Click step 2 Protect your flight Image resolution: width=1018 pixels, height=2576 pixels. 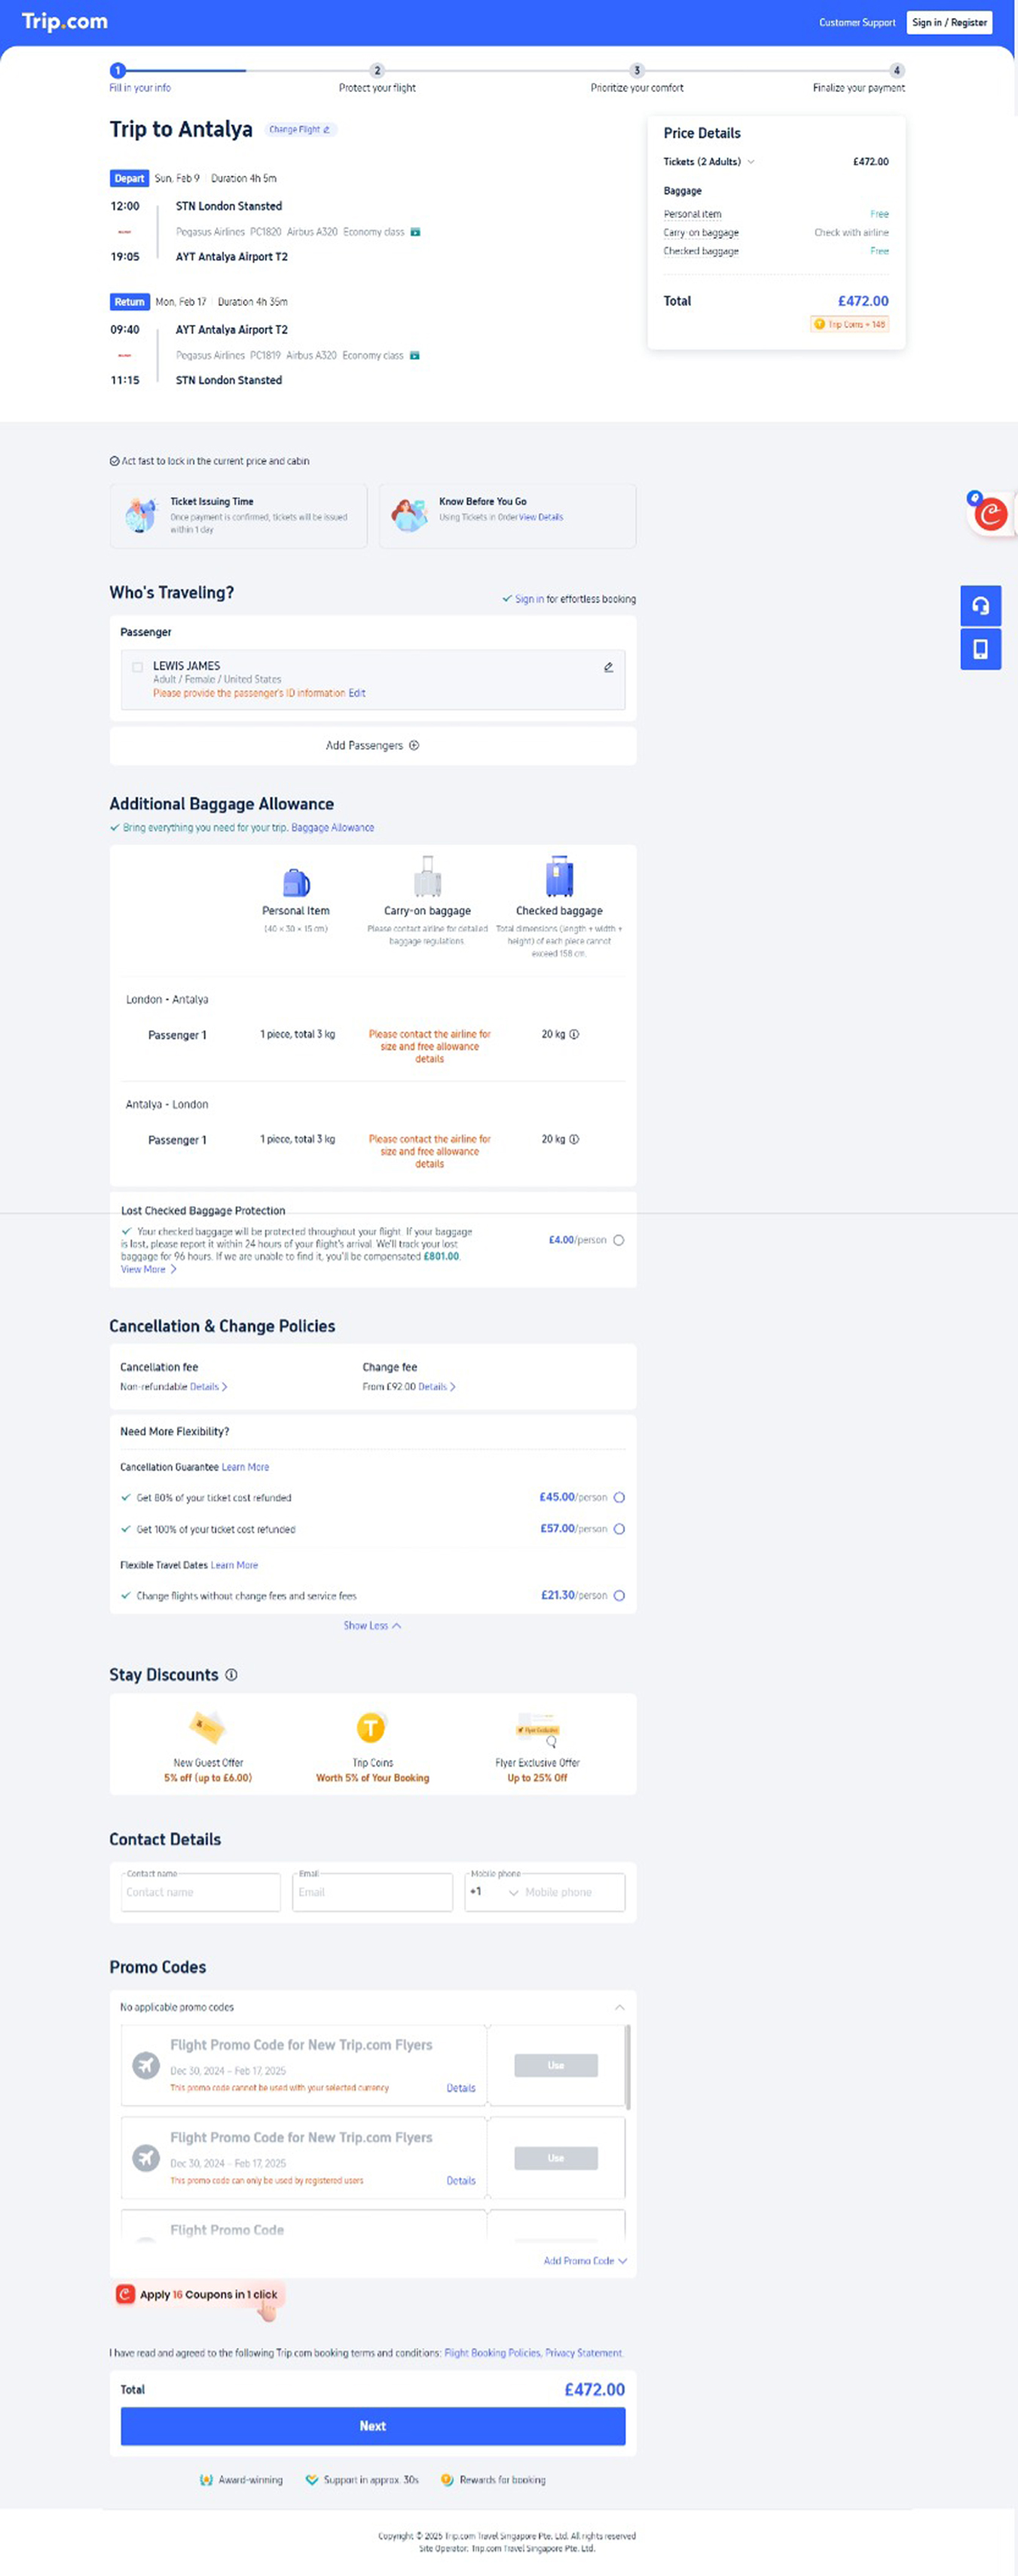click(x=377, y=71)
